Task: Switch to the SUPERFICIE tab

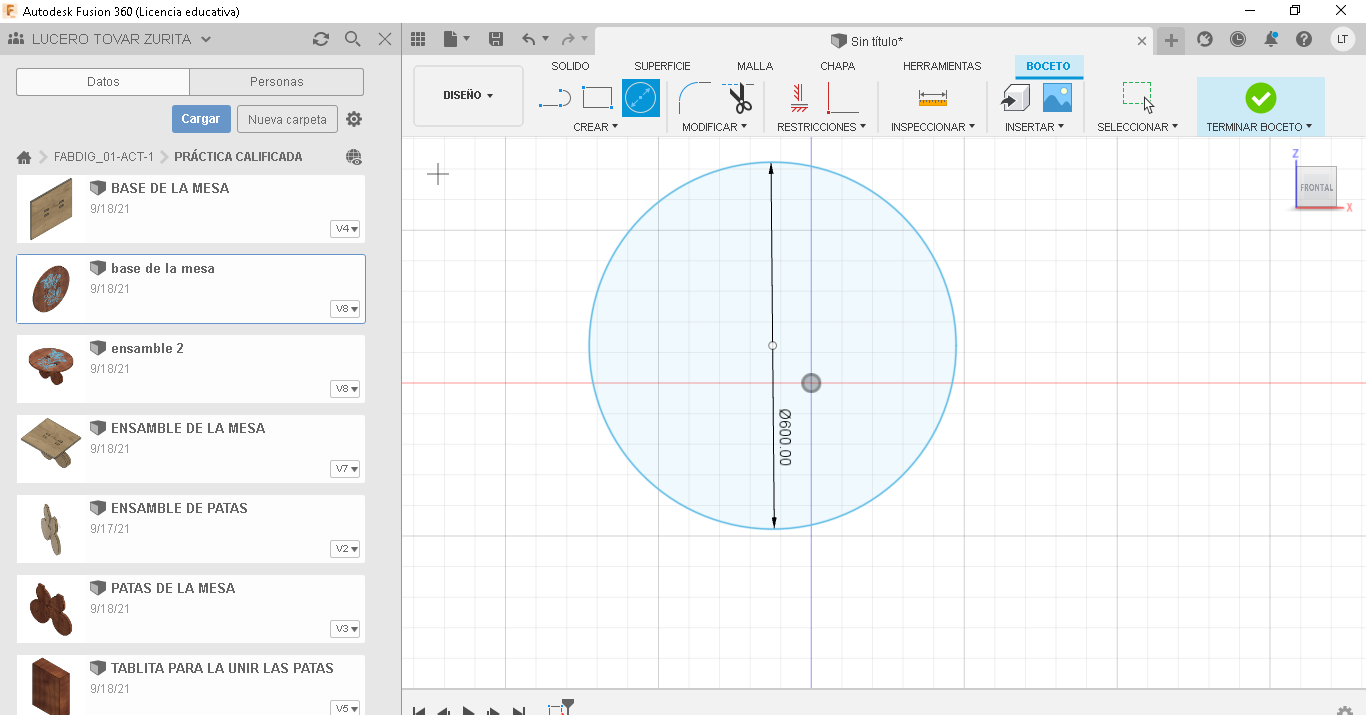Action: point(662,66)
